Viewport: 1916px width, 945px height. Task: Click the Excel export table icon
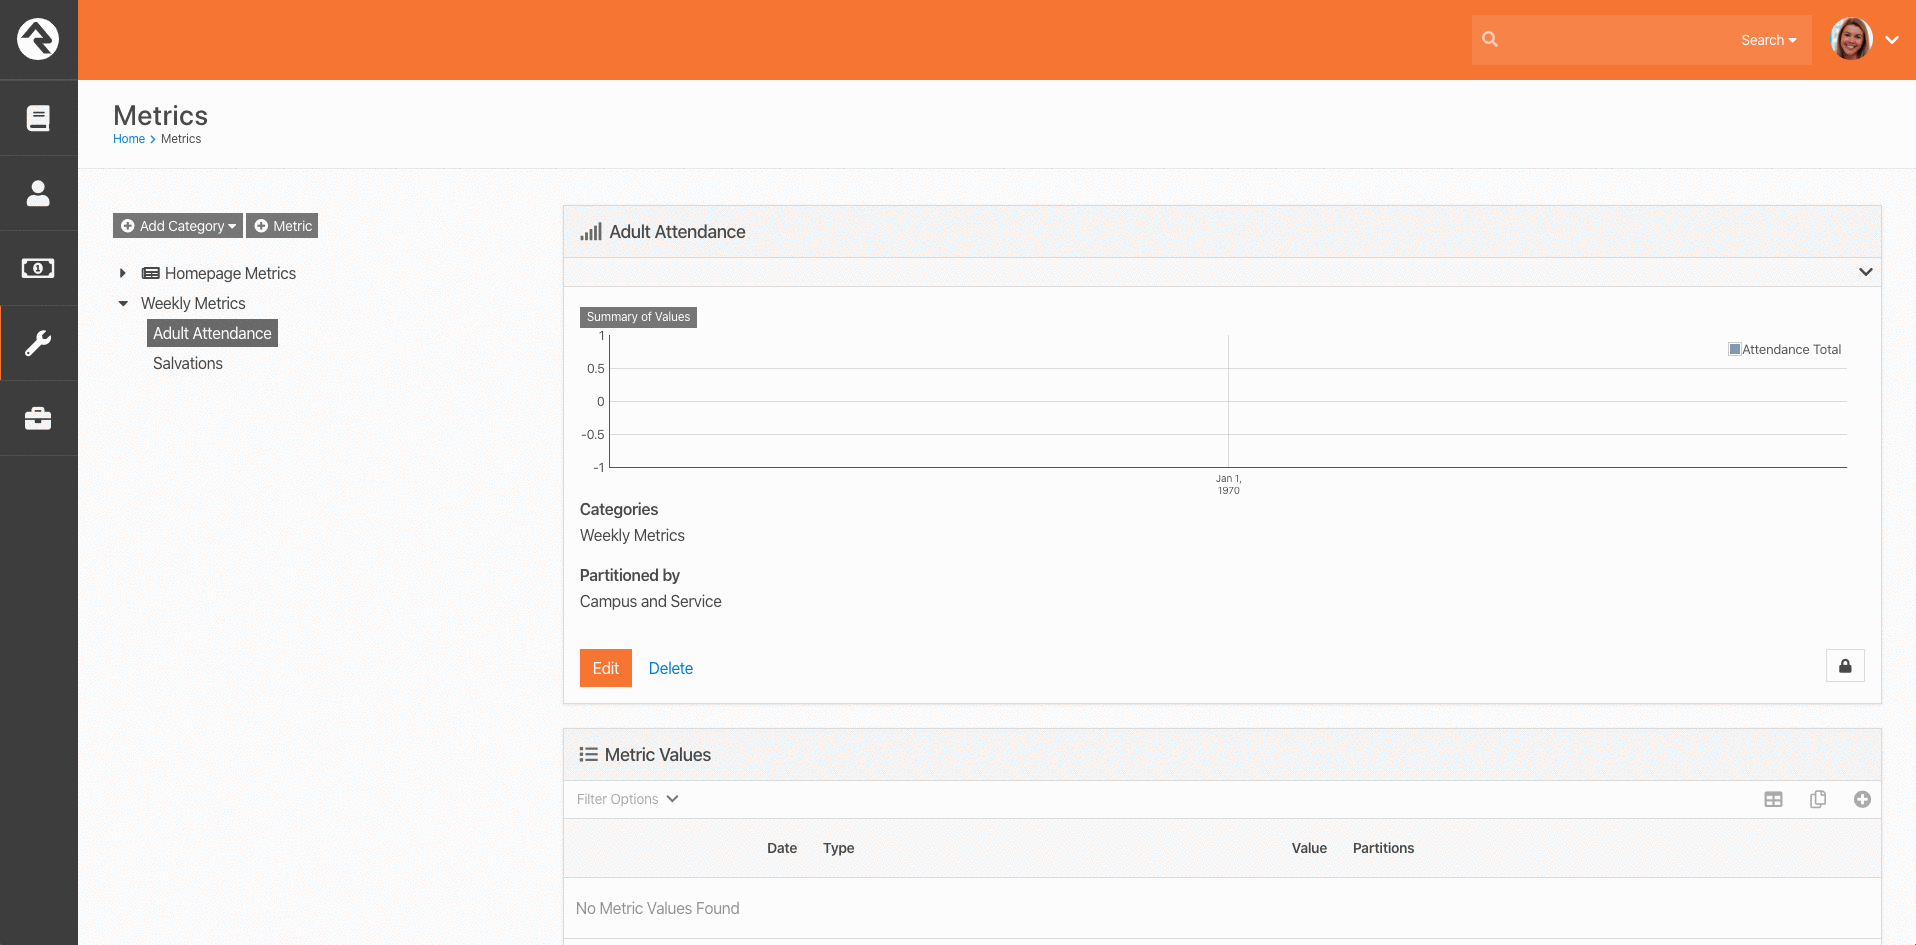pyautogui.click(x=1773, y=799)
